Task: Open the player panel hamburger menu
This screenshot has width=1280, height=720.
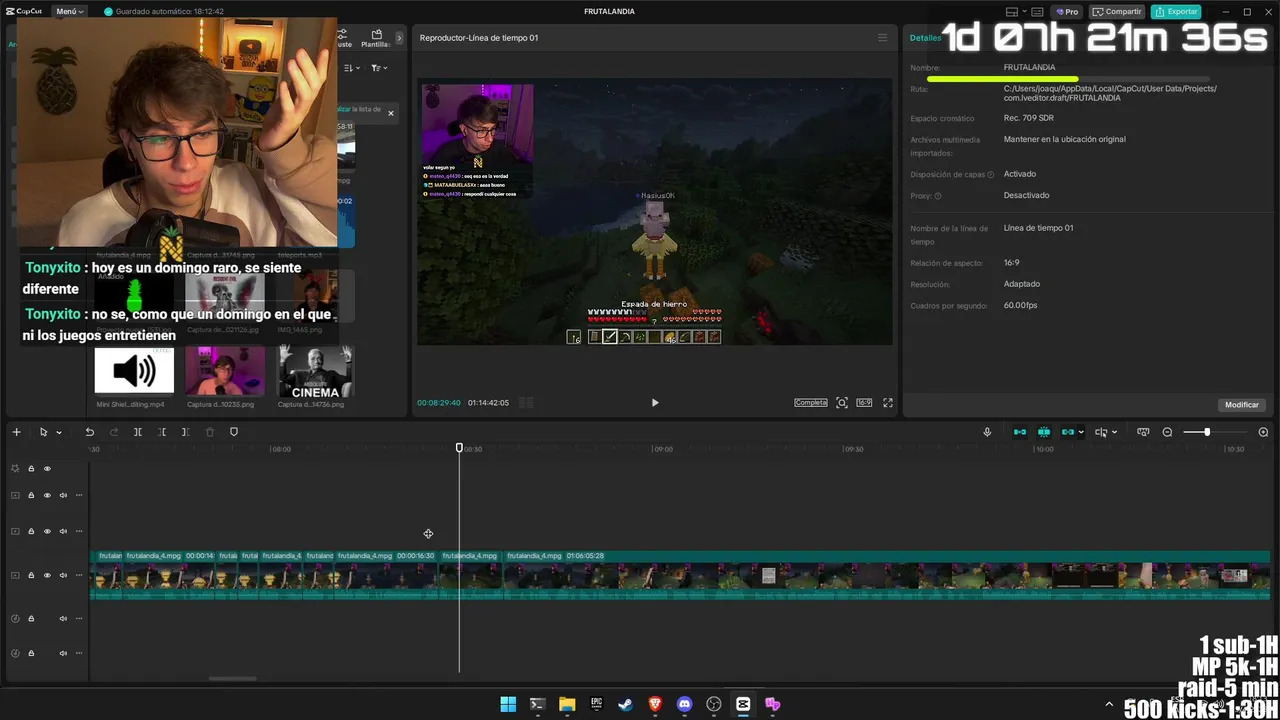Action: pyautogui.click(x=882, y=38)
